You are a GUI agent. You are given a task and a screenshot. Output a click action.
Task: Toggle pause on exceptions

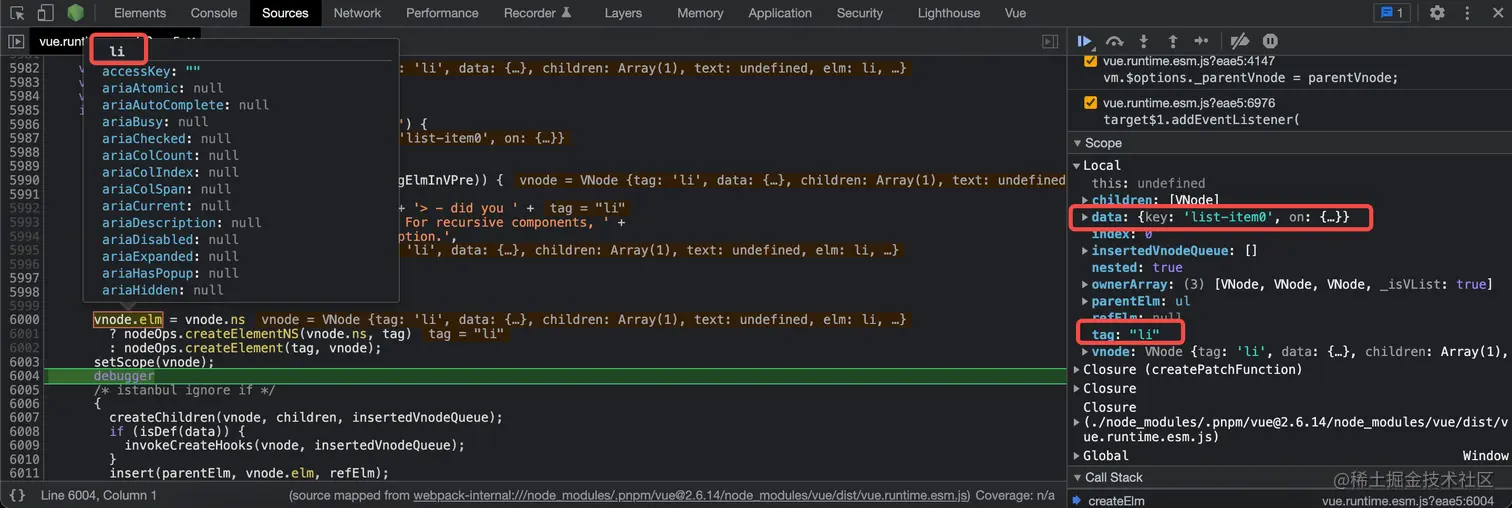(1270, 41)
